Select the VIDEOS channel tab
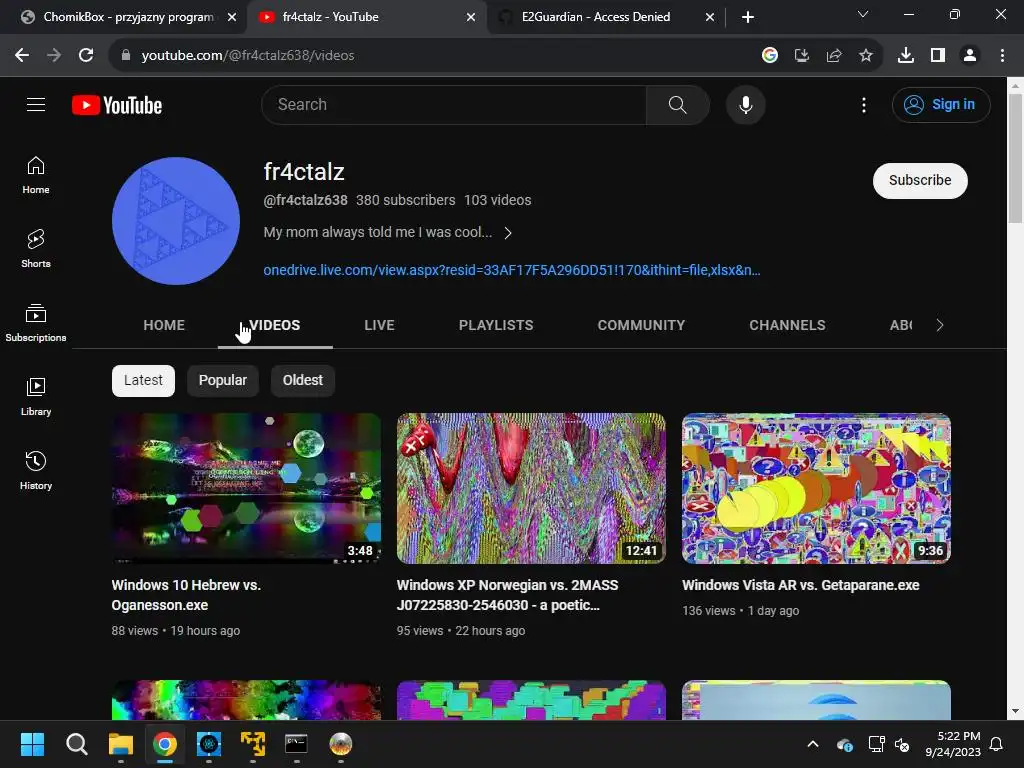1024x768 pixels. pos(275,325)
